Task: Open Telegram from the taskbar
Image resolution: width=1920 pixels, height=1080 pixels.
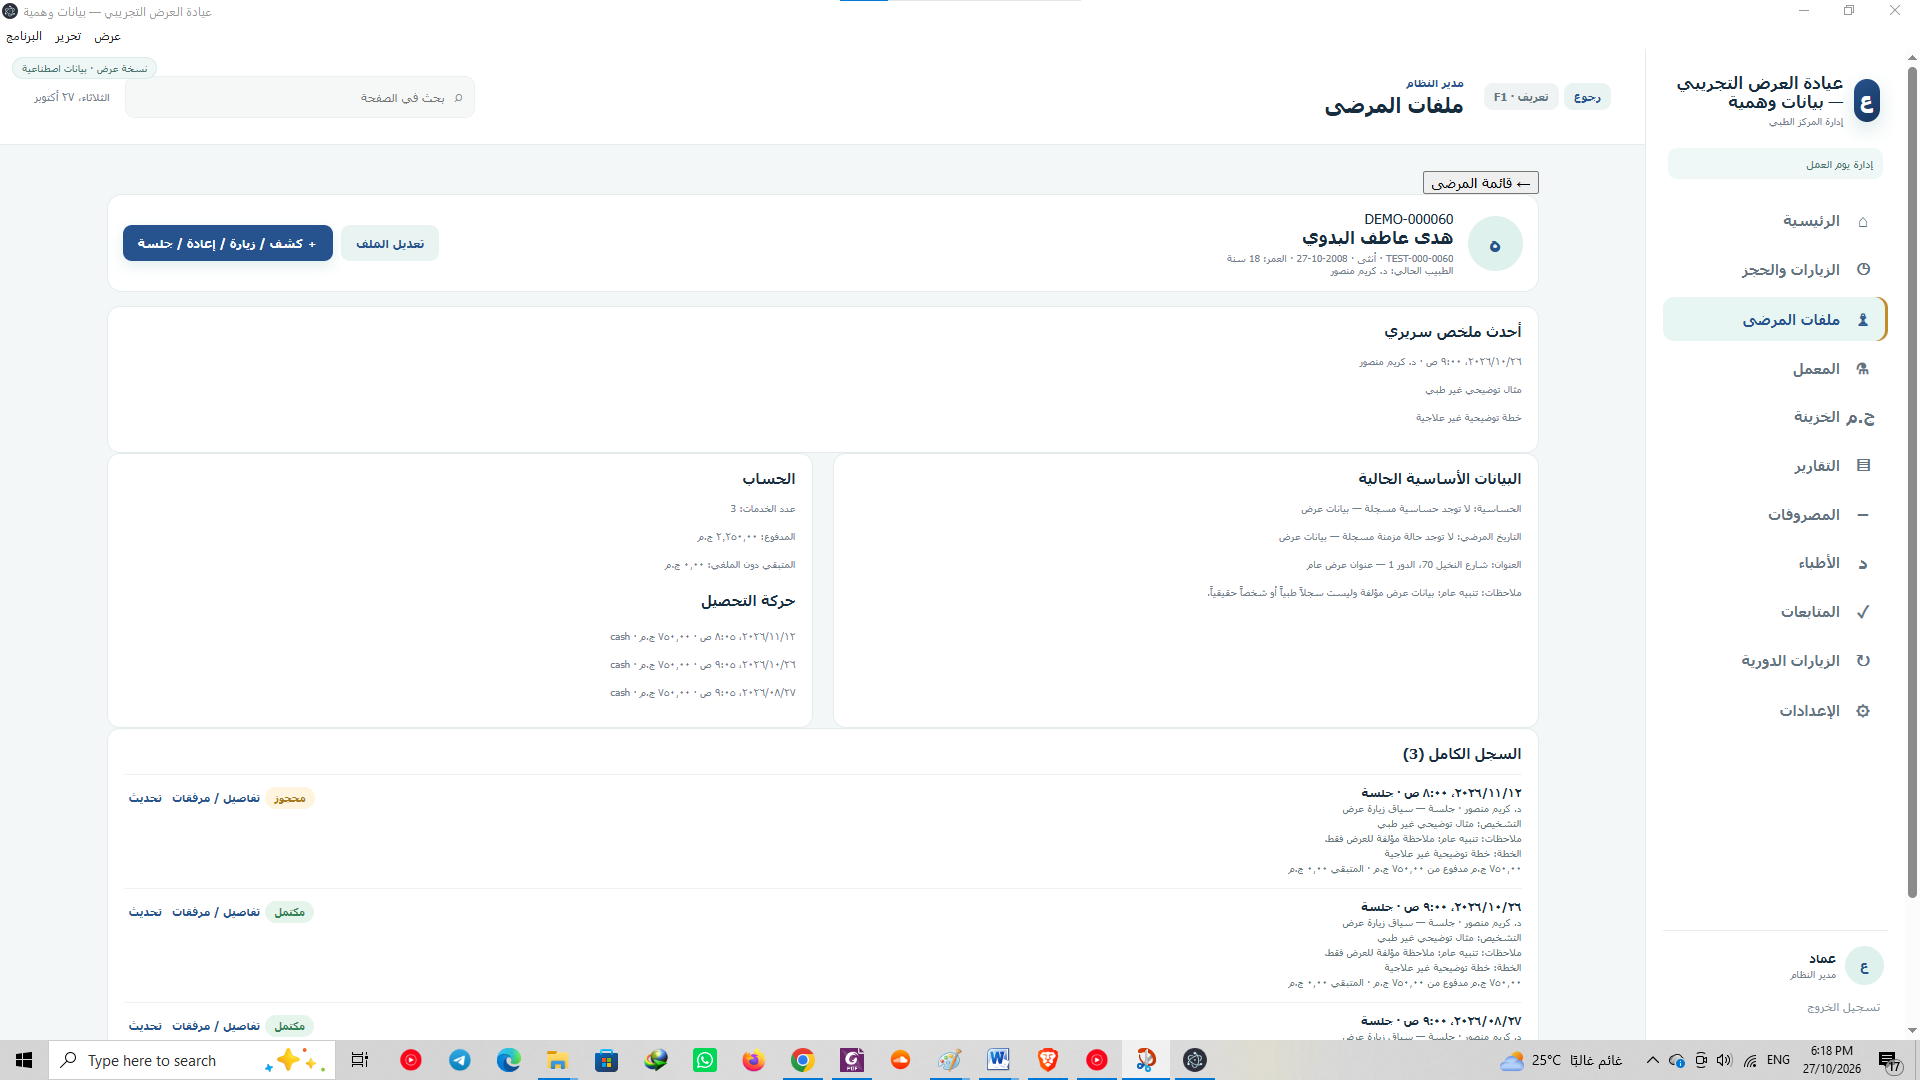Action: pyautogui.click(x=460, y=1060)
